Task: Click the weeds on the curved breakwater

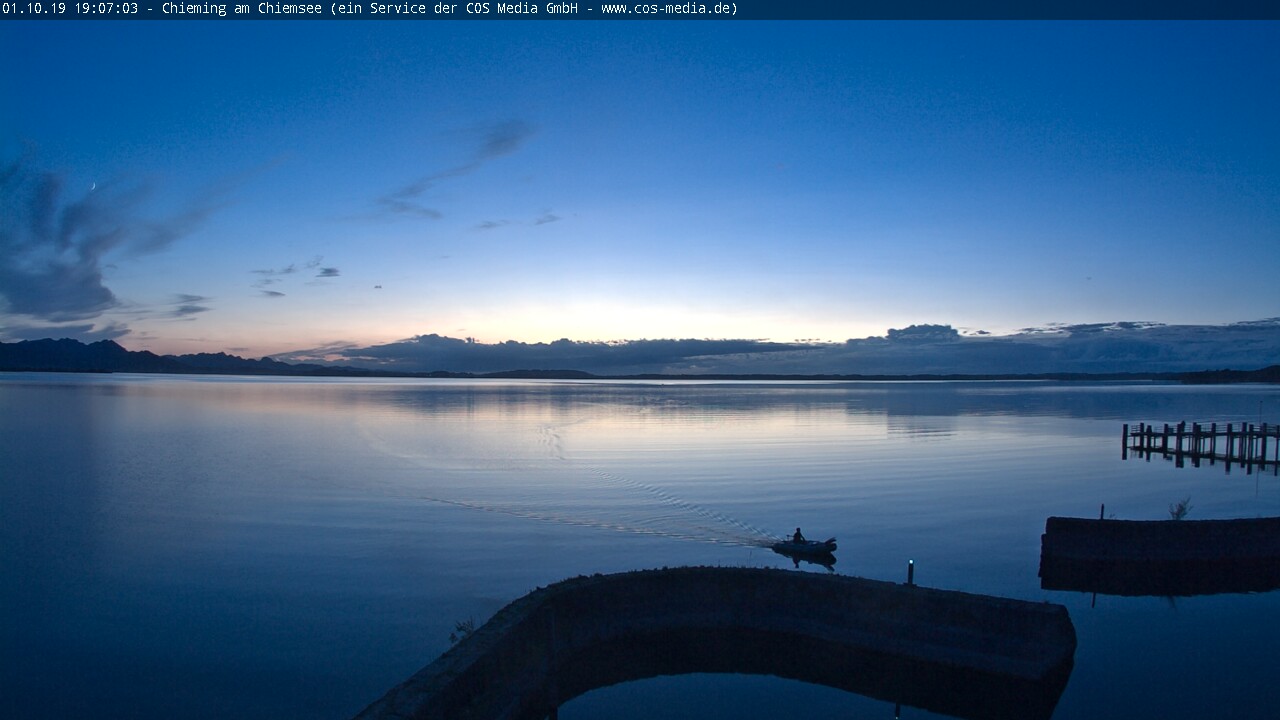Action: click(462, 630)
